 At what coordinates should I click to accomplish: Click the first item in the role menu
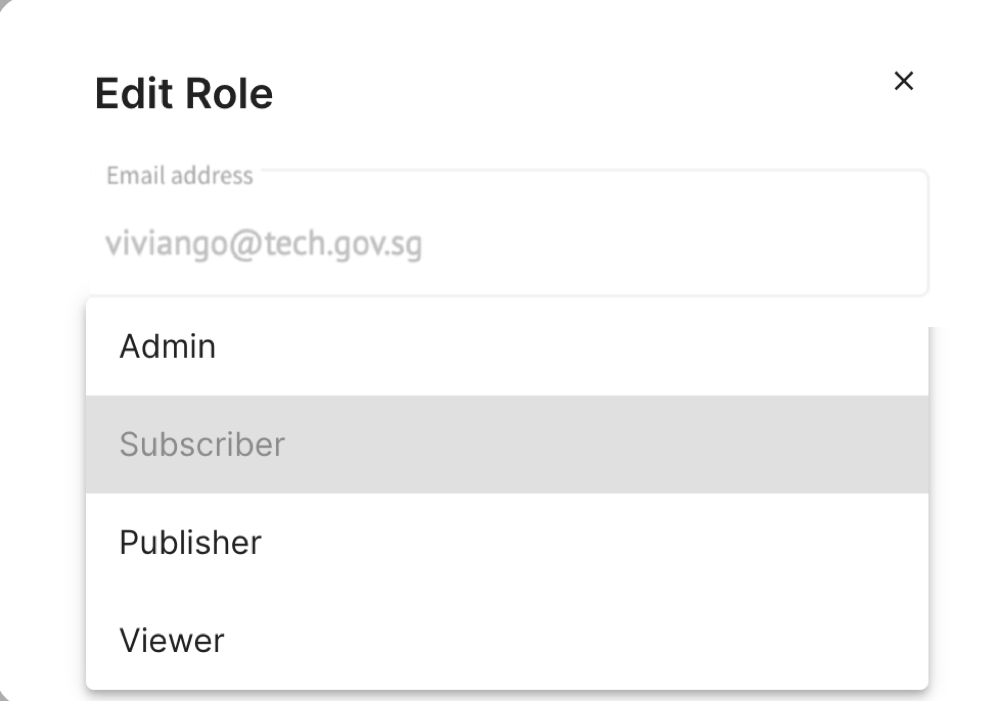pos(506,347)
